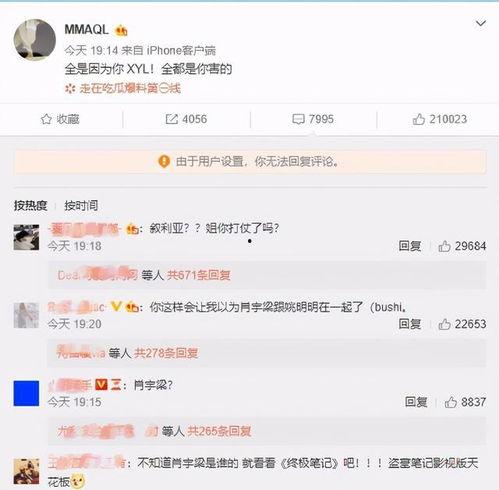Expand the 共278条回复 reply thread
The image size is (499, 490).
166,353
